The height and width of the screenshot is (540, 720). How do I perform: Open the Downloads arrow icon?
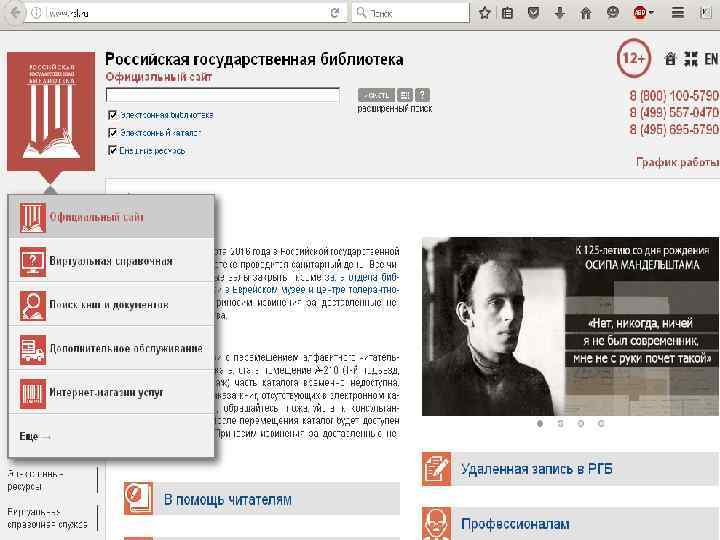[x=559, y=13]
